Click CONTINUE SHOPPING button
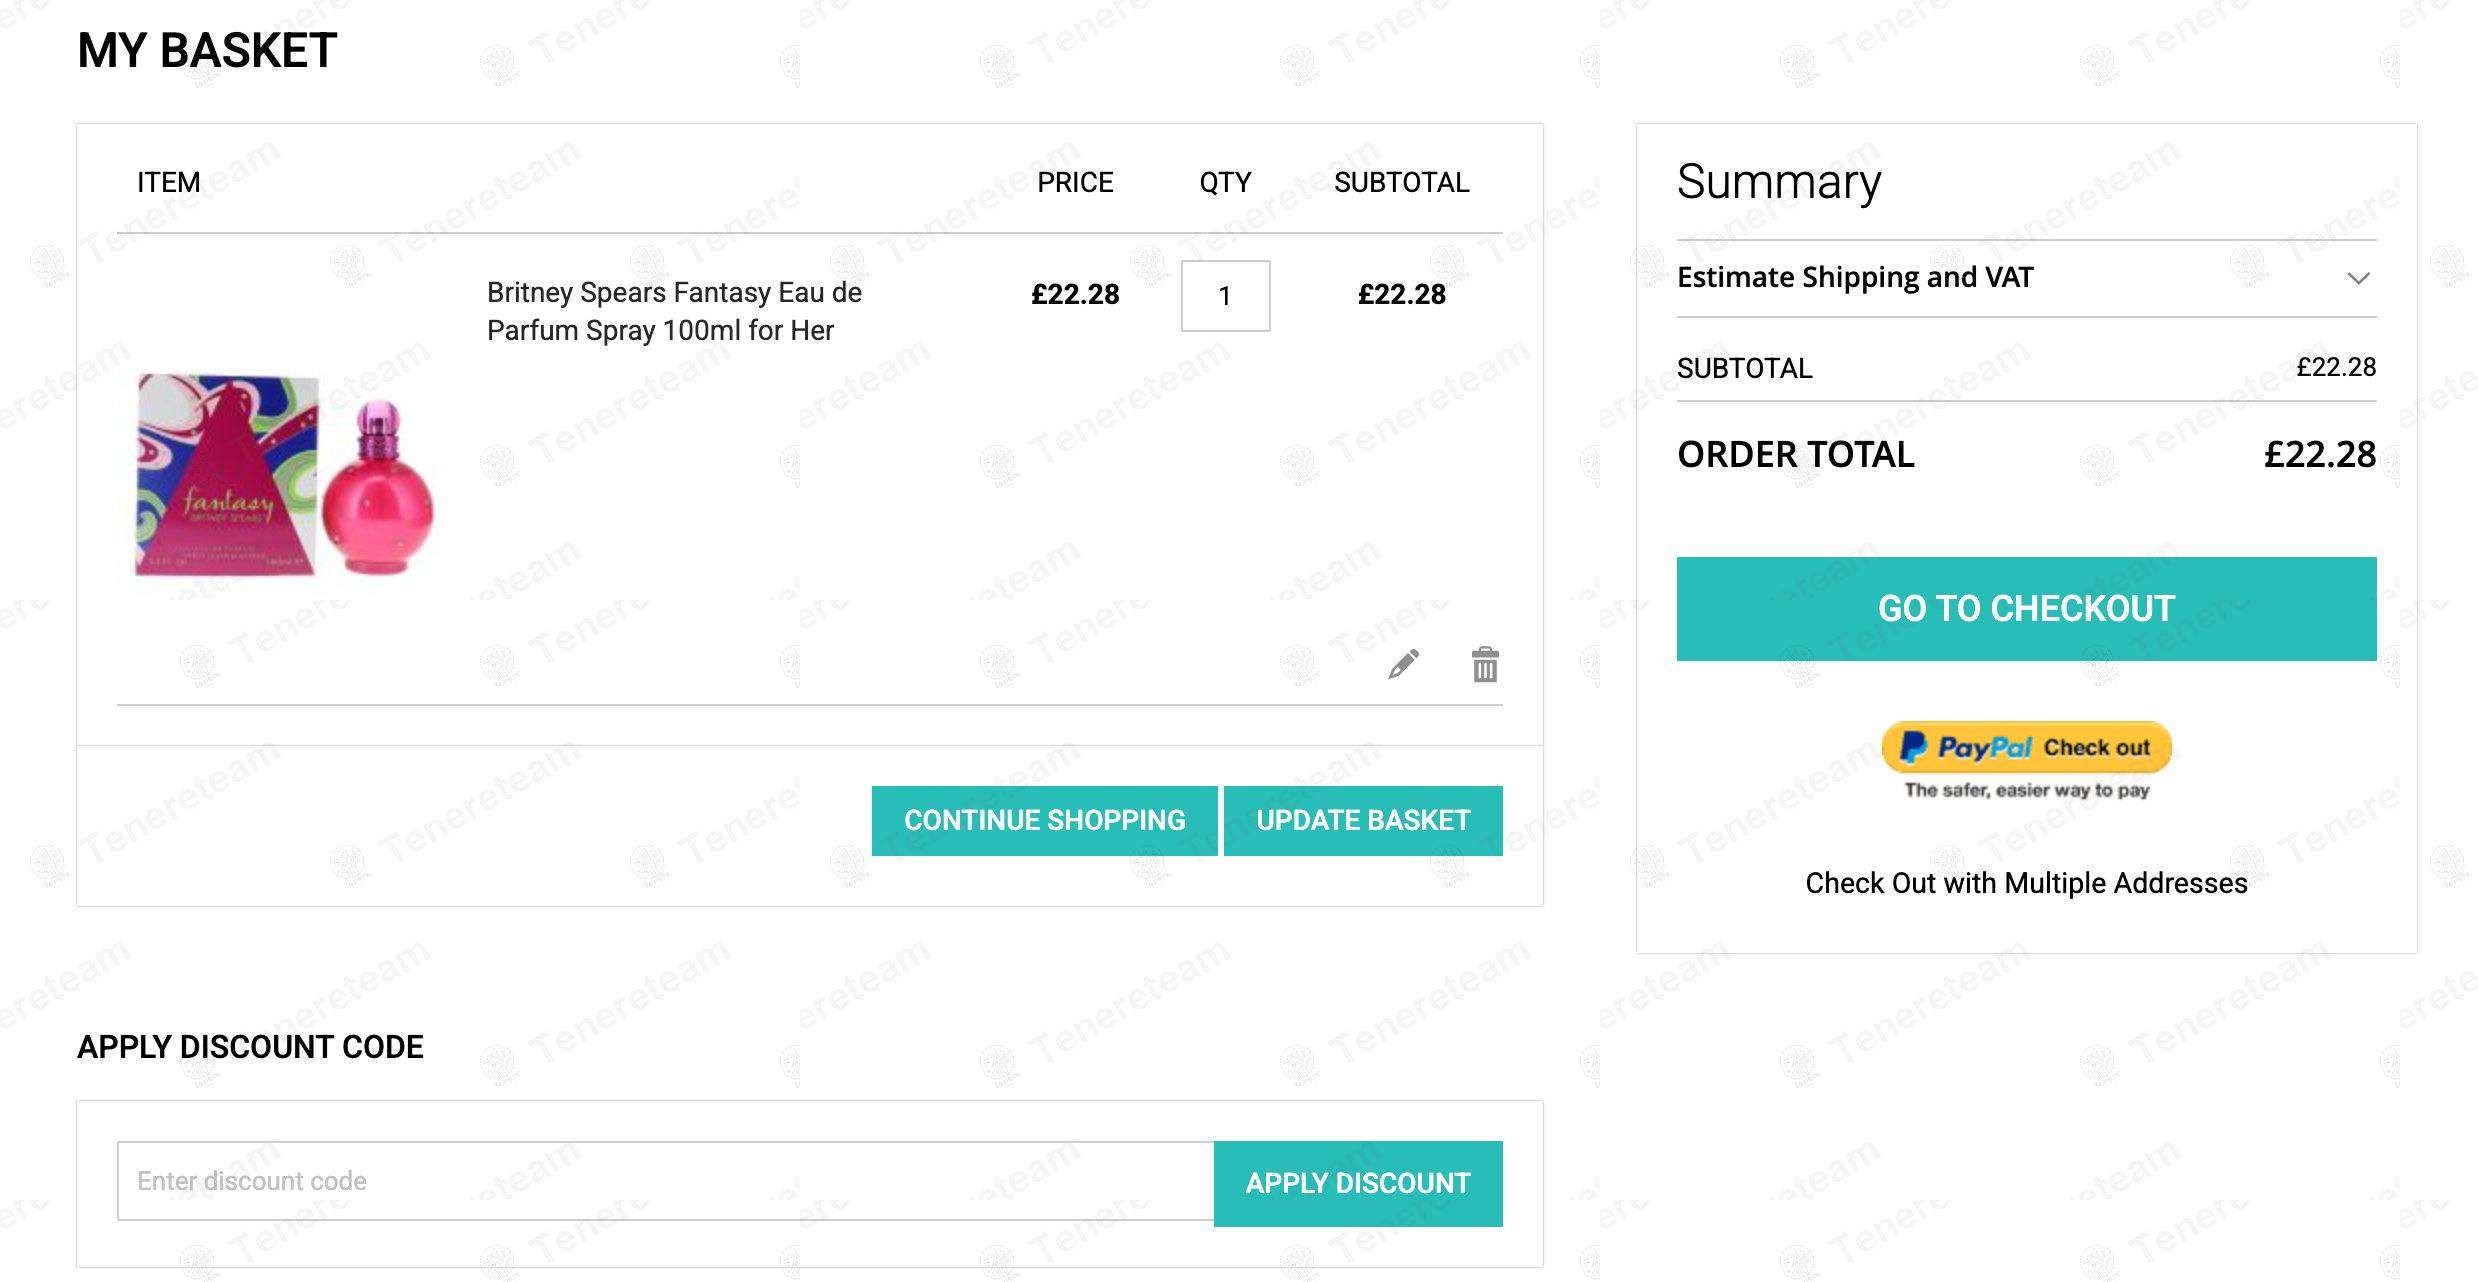 [x=1044, y=820]
